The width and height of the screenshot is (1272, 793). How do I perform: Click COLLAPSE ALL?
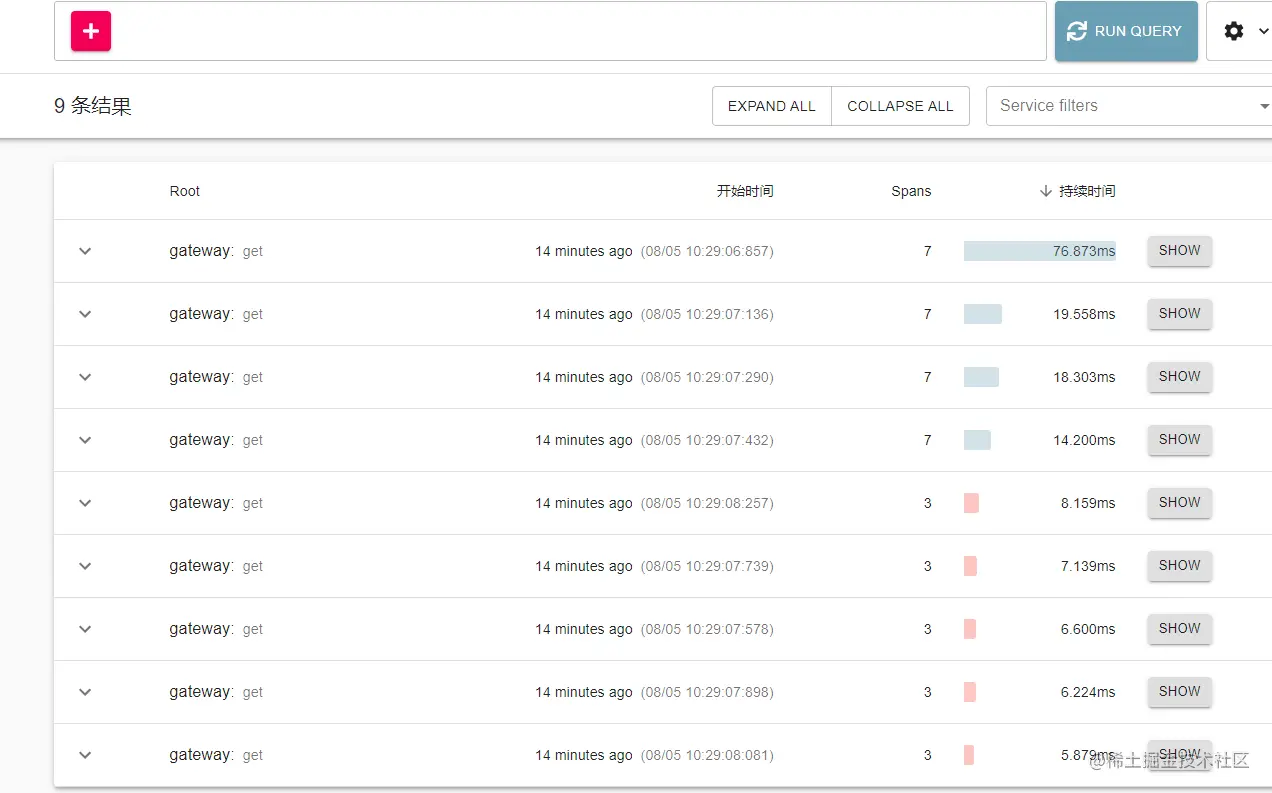[900, 106]
